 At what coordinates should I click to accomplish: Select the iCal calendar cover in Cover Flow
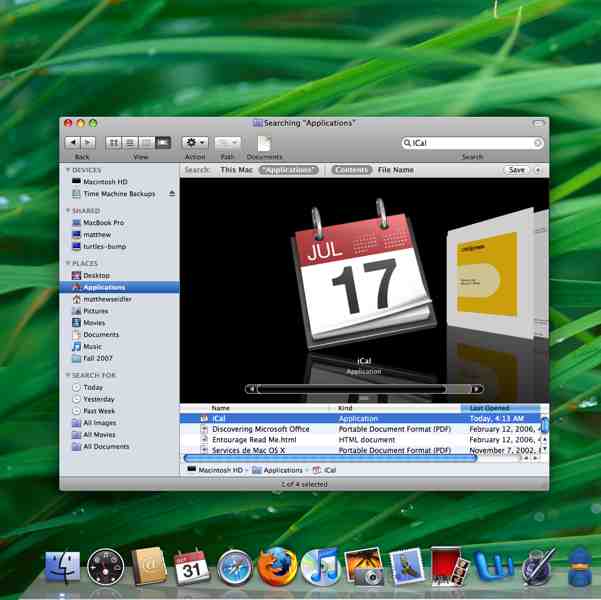coord(363,275)
